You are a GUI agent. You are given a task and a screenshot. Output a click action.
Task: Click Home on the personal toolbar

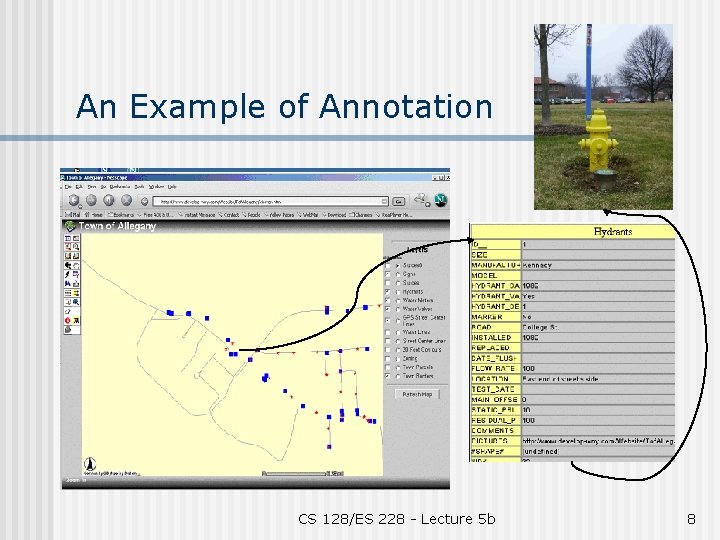[x=94, y=215]
